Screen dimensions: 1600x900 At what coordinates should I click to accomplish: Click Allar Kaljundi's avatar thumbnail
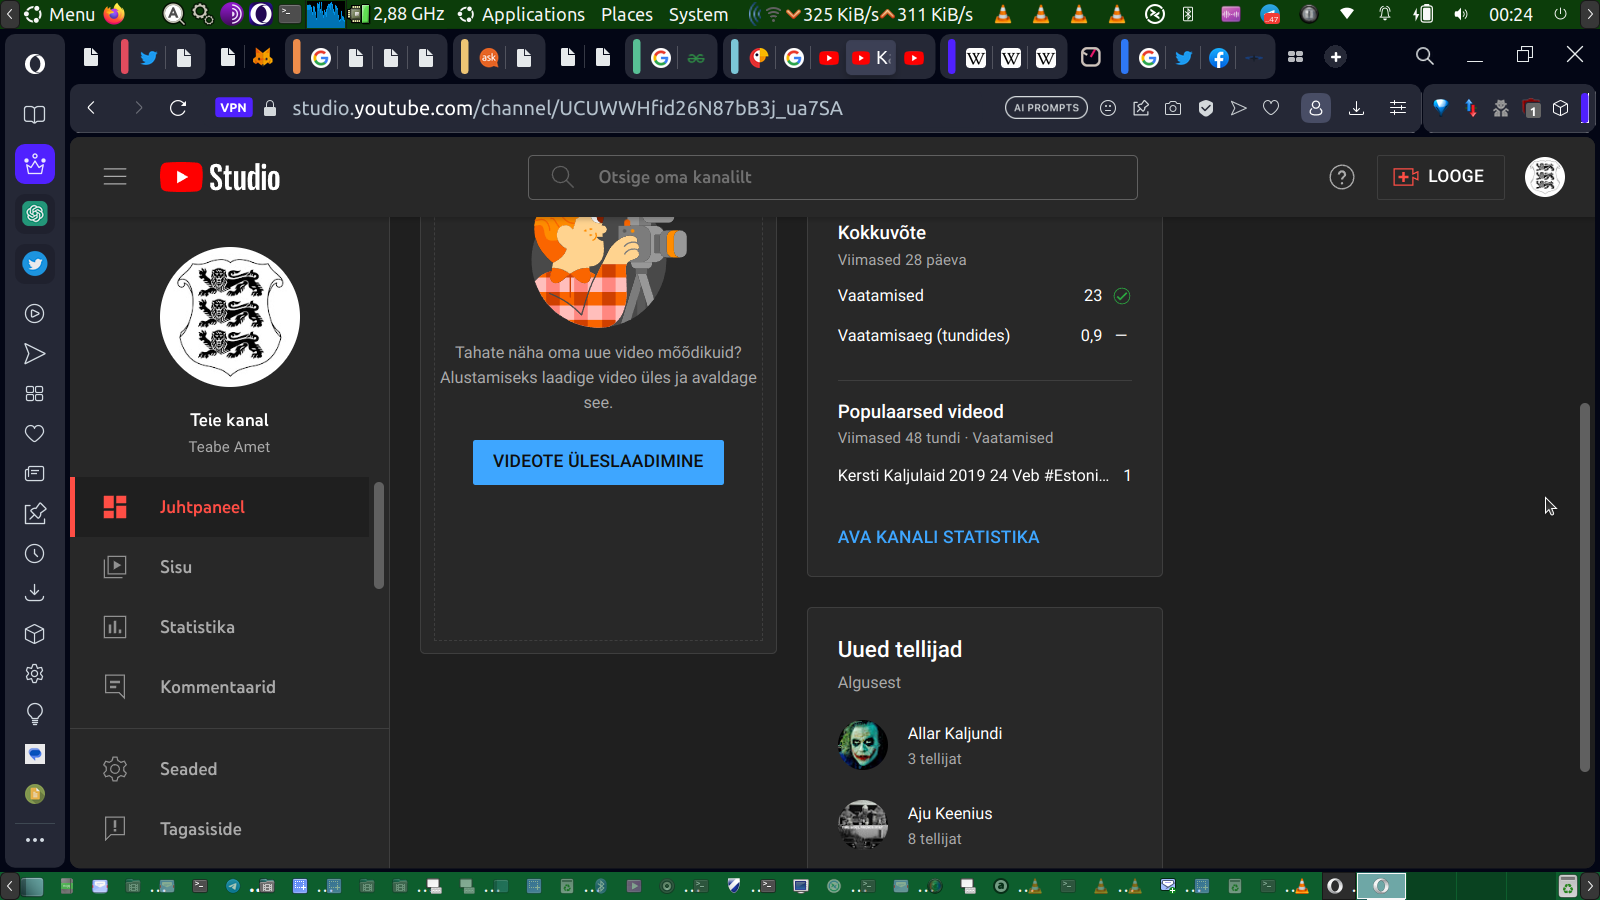[863, 745]
